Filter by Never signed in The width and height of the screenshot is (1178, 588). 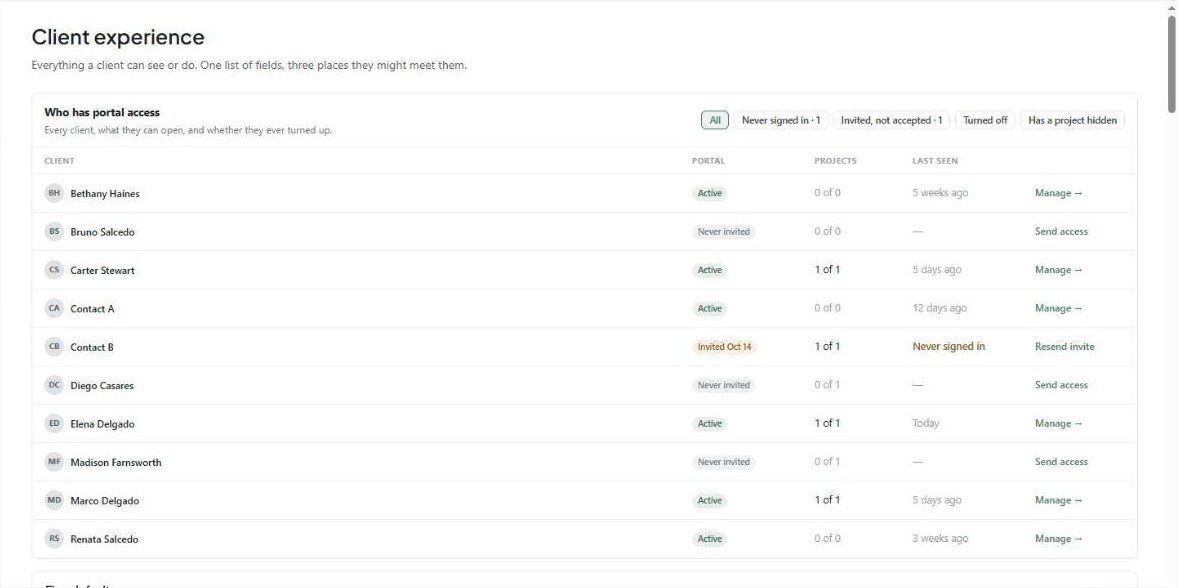(781, 120)
